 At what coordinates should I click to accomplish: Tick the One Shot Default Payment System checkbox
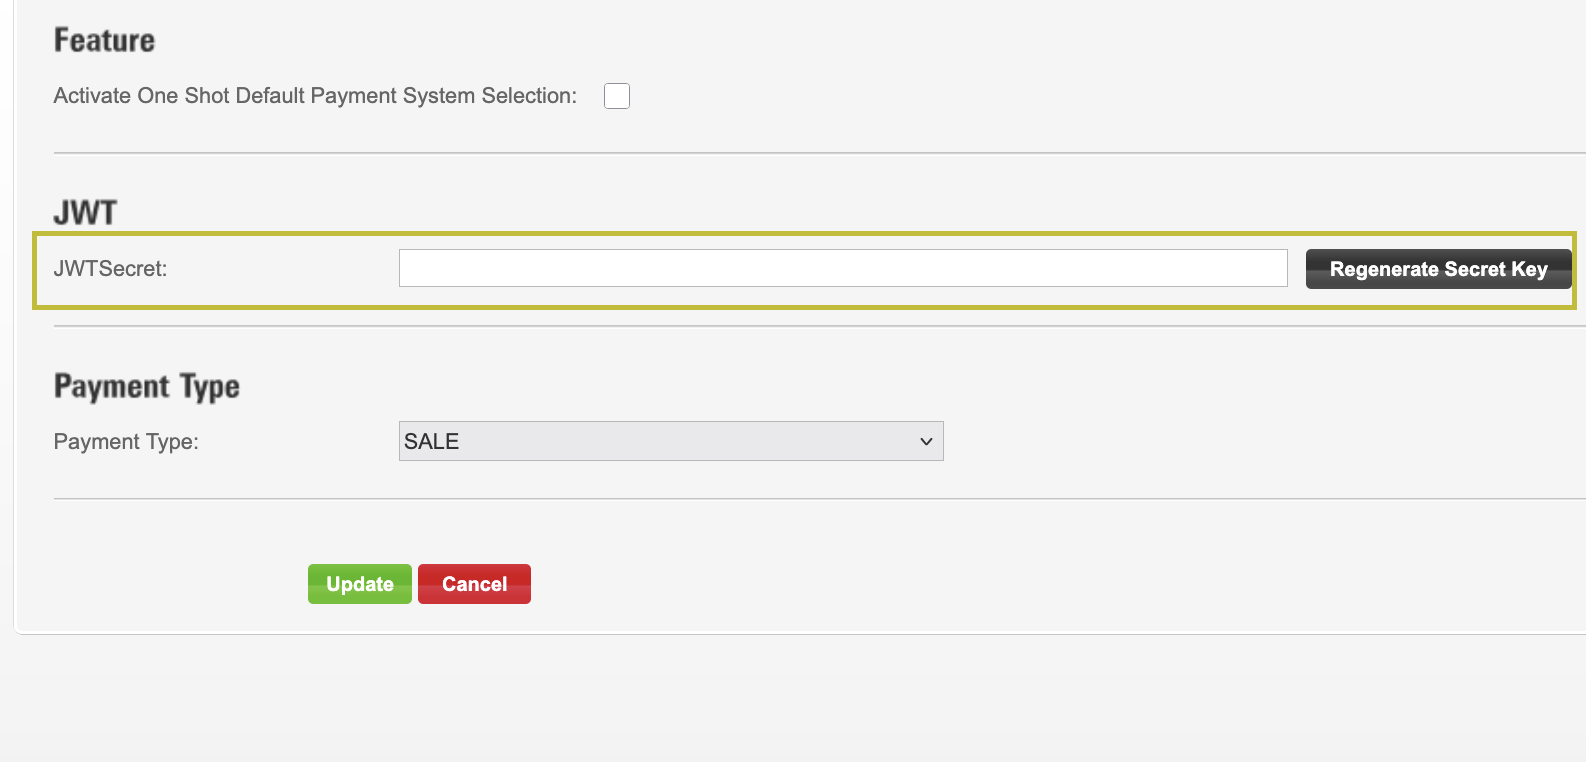(x=617, y=96)
